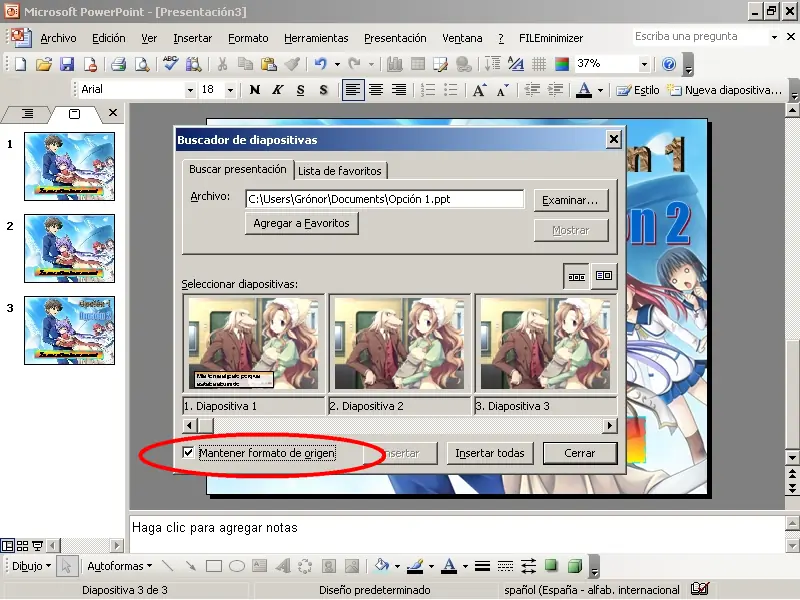Select the Oval tool in the drawing toolbar
The width and height of the screenshot is (800, 600).
pos(237,566)
